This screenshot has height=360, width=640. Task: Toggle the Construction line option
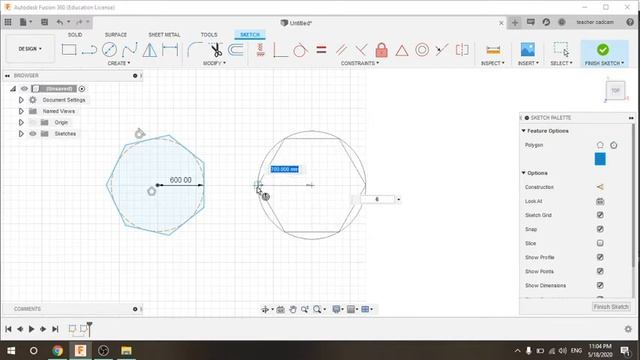point(600,187)
